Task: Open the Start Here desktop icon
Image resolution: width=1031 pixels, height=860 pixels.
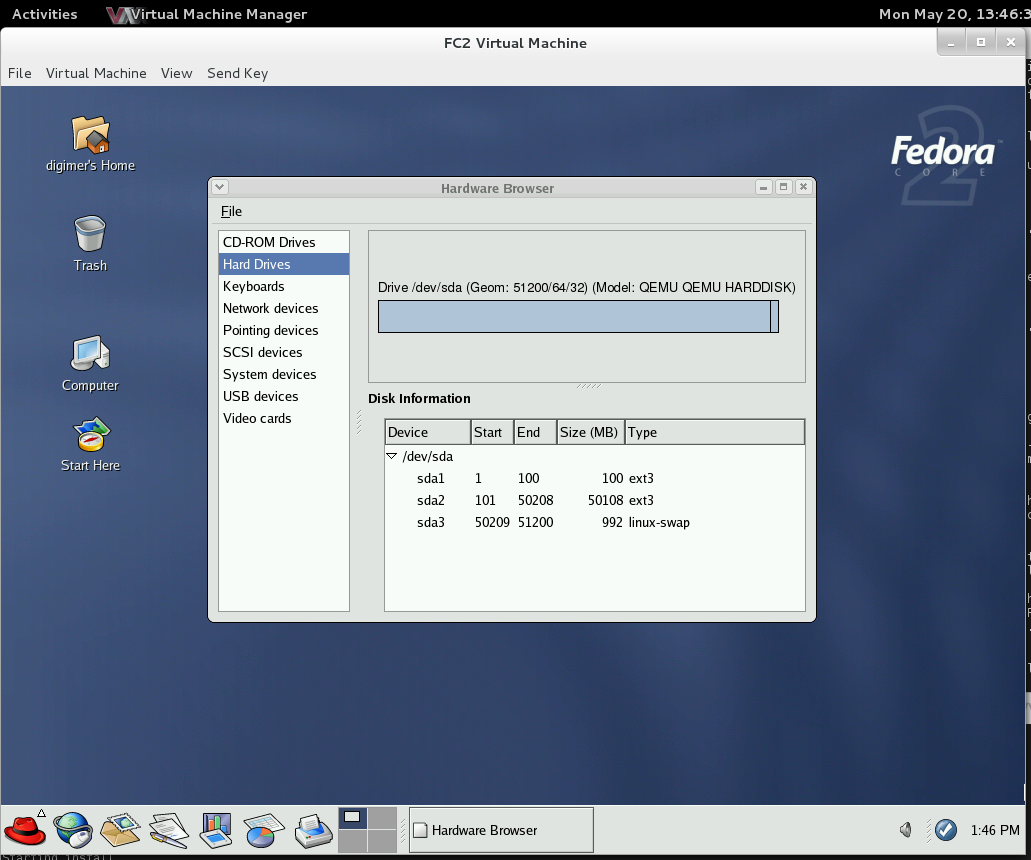Action: (90, 444)
